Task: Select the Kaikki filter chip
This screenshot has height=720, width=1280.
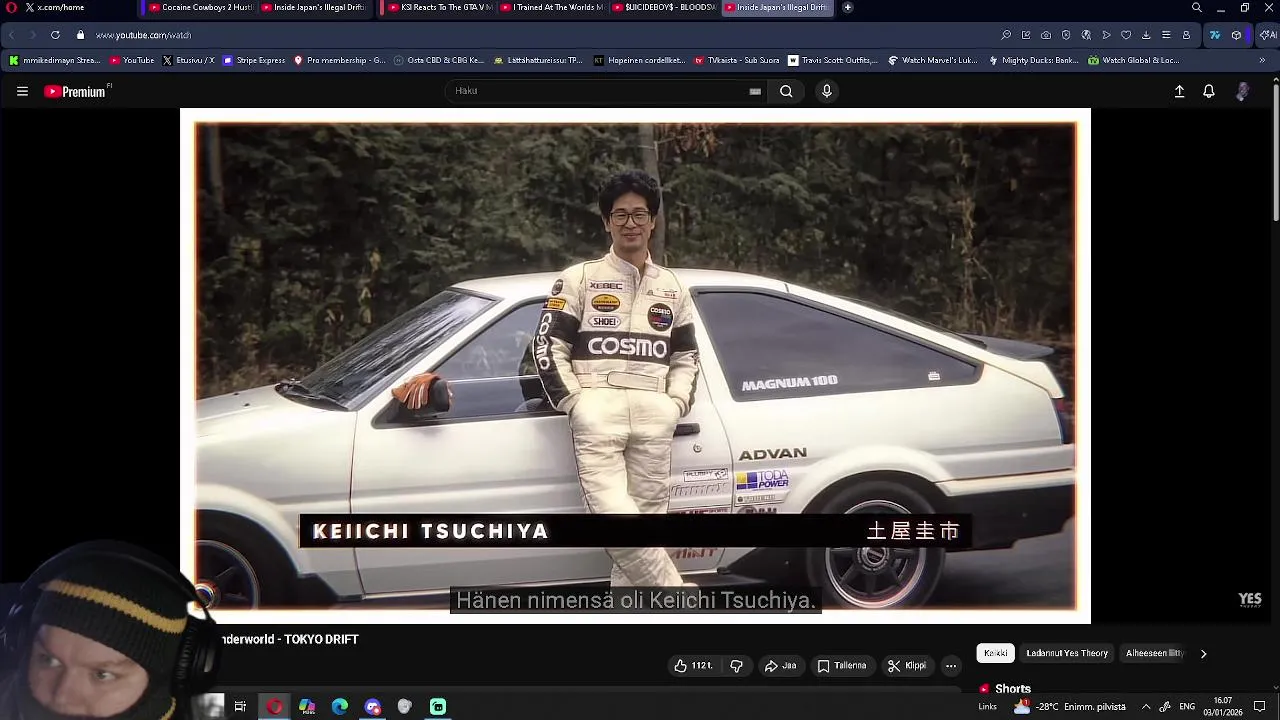Action: [x=995, y=653]
